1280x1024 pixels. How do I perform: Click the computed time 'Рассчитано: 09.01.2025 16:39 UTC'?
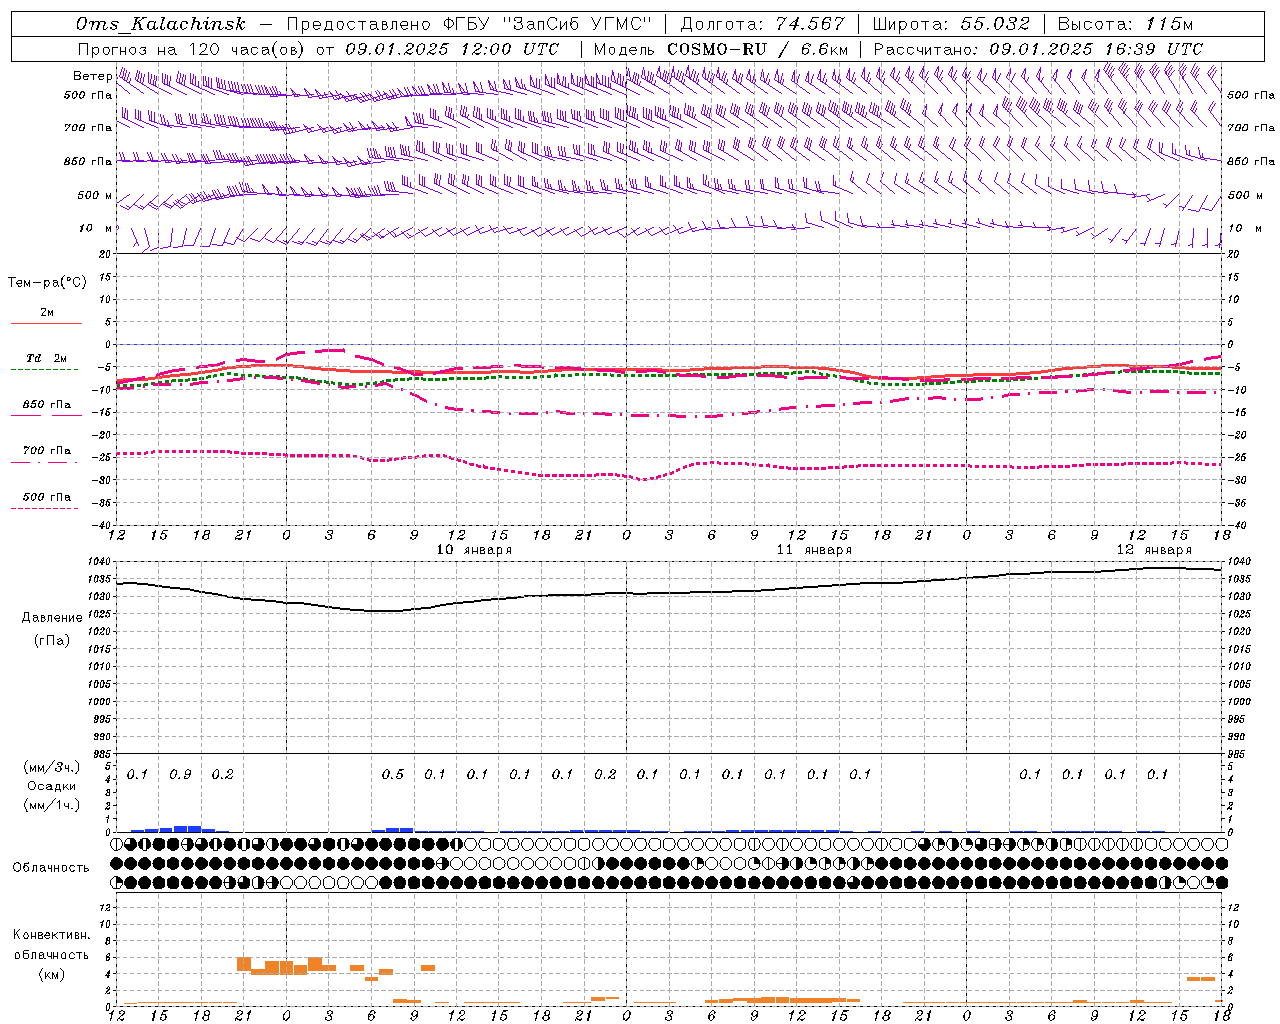1038,49
